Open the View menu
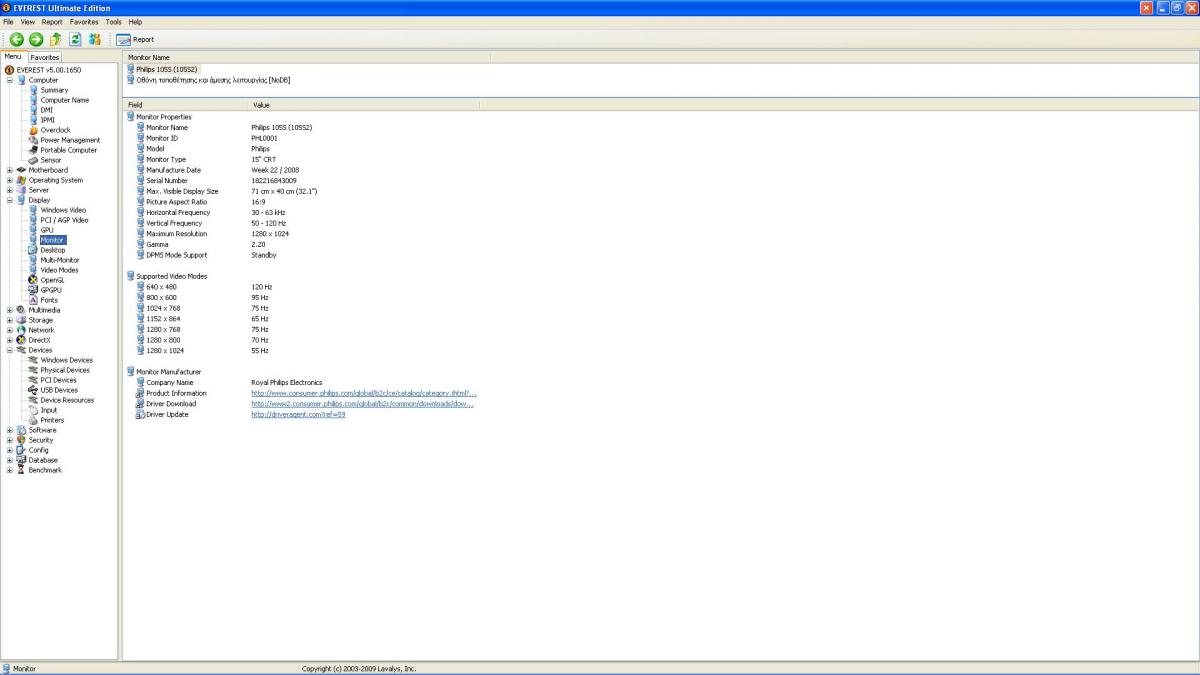Screen dimensions: 1200x675 point(28,21)
